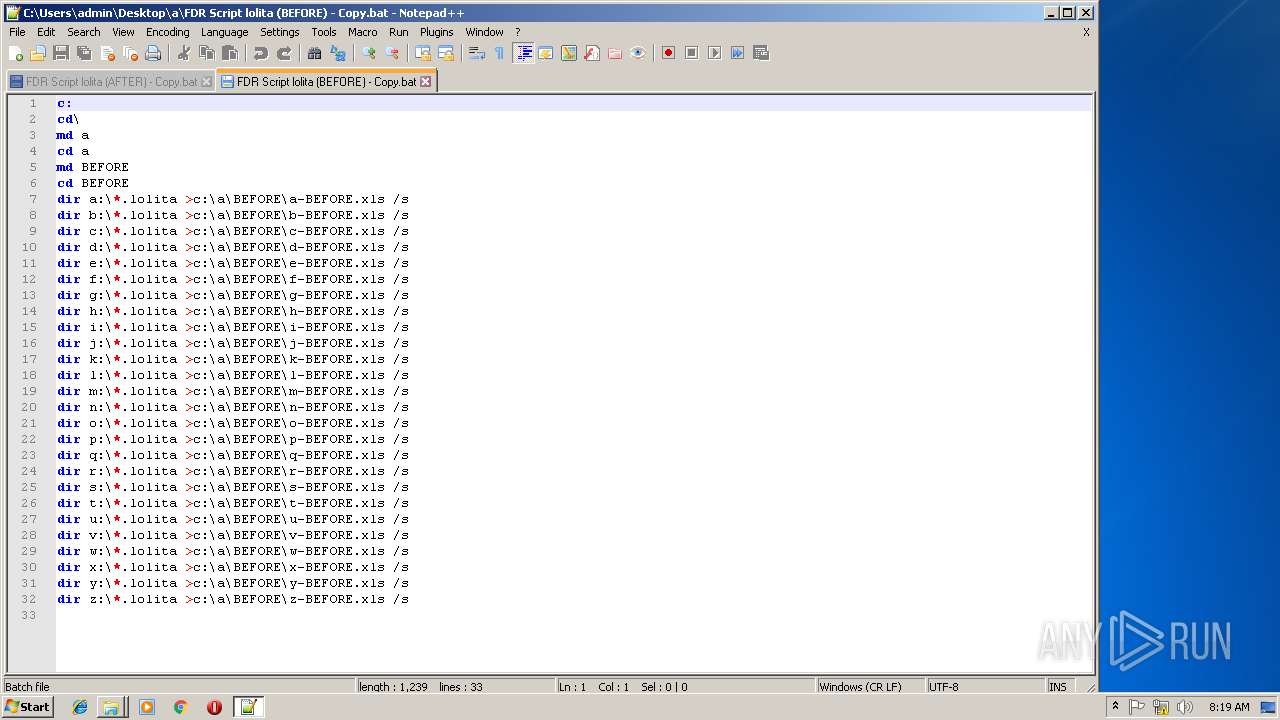This screenshot has width=1280, height=720.
Task: Play back the recorded macro
Action: click(714, 53)
